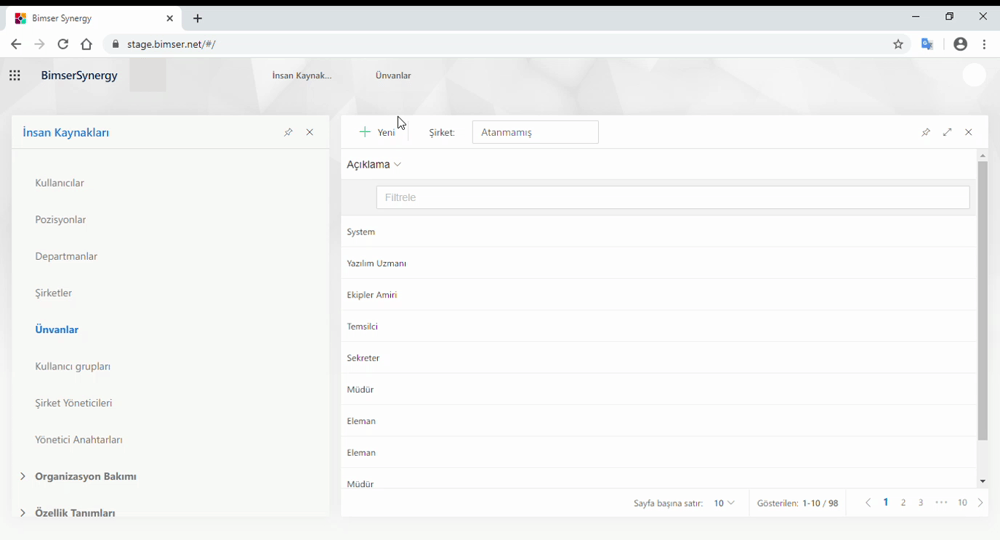Pin the Ünvanlar list panel
Screen dimensions: 1000x540
click(x=925, y=132)
